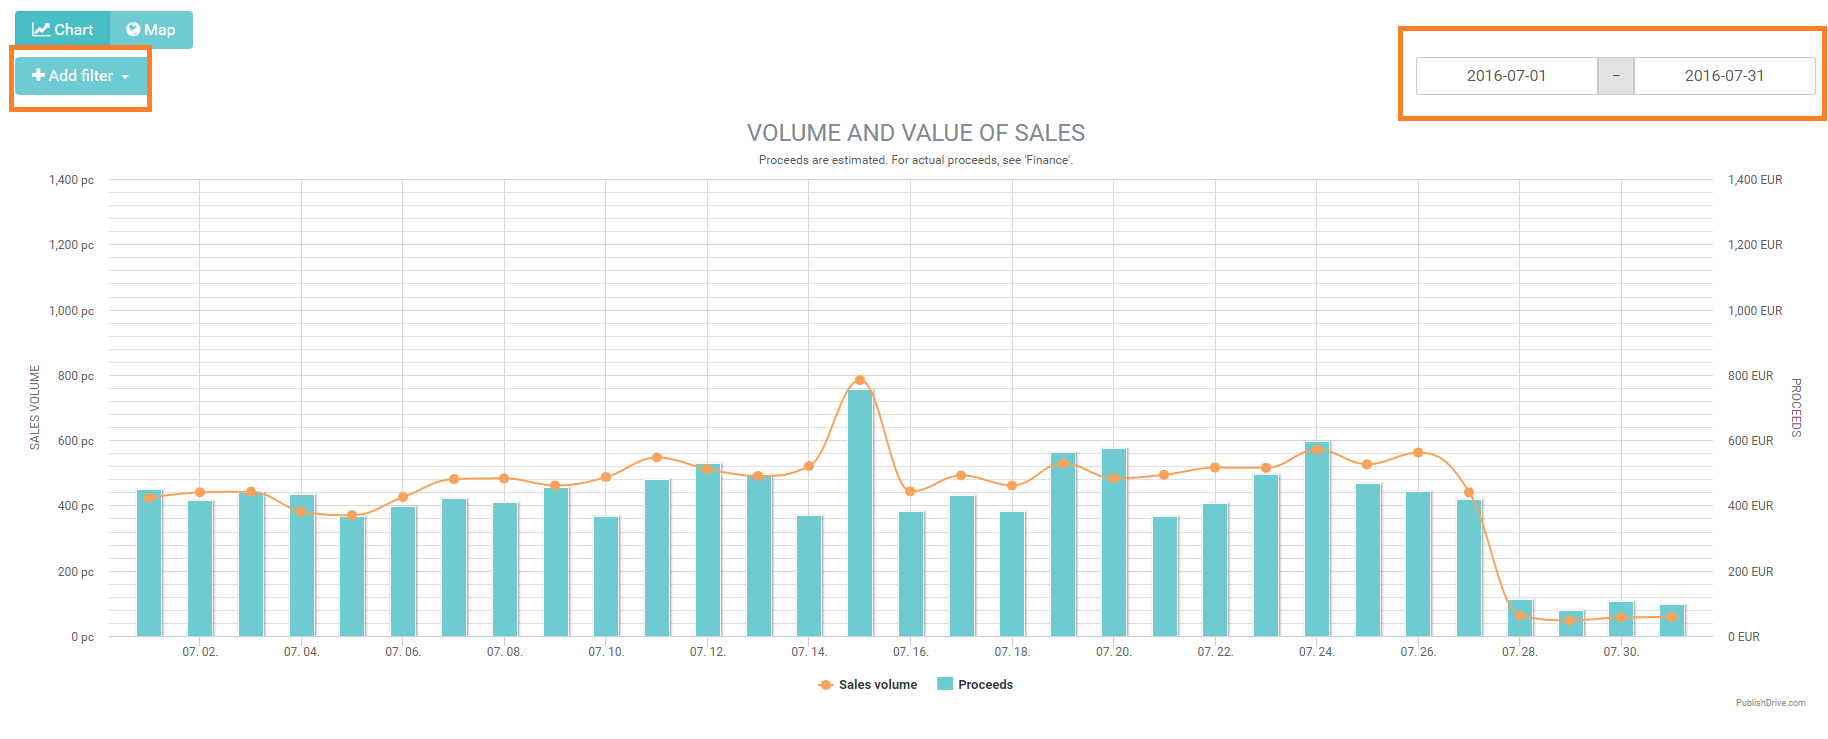Click the end date field 2016-07-31
The height and width of the screenshot is (739, 1828).
(1724, 76)
